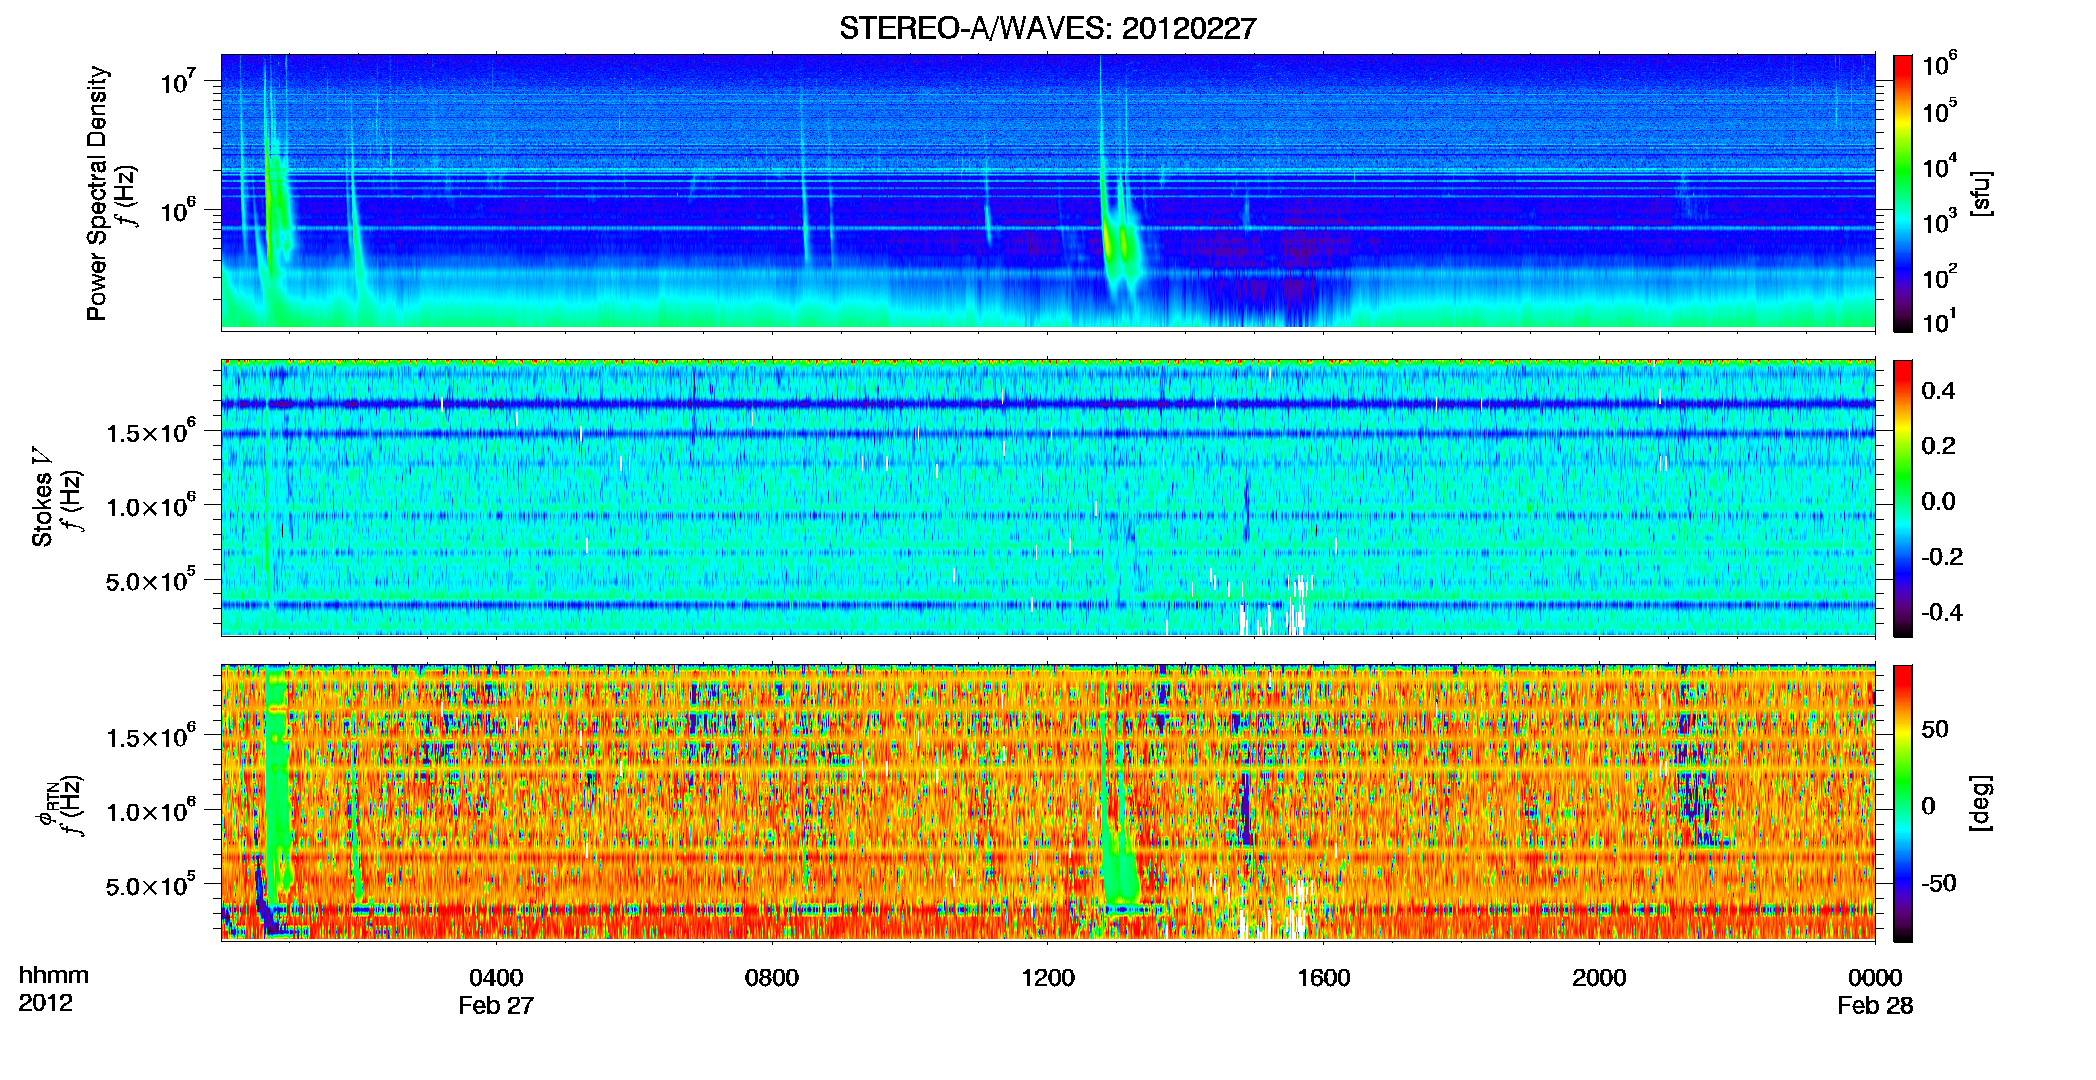2096x1080 pixels.
Task: Click the 1200 time tick label
Action: 1048,978
